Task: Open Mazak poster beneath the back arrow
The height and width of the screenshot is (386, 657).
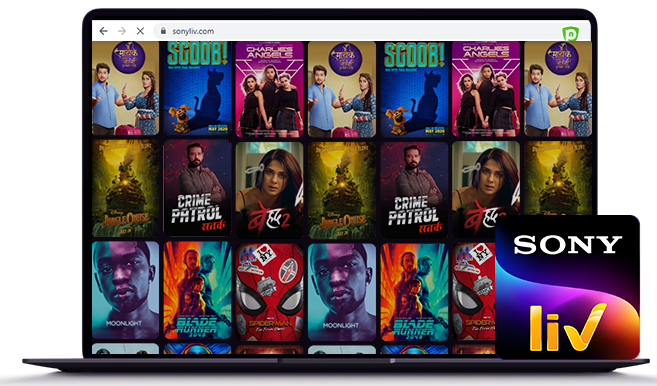Action: pos(126,88)
